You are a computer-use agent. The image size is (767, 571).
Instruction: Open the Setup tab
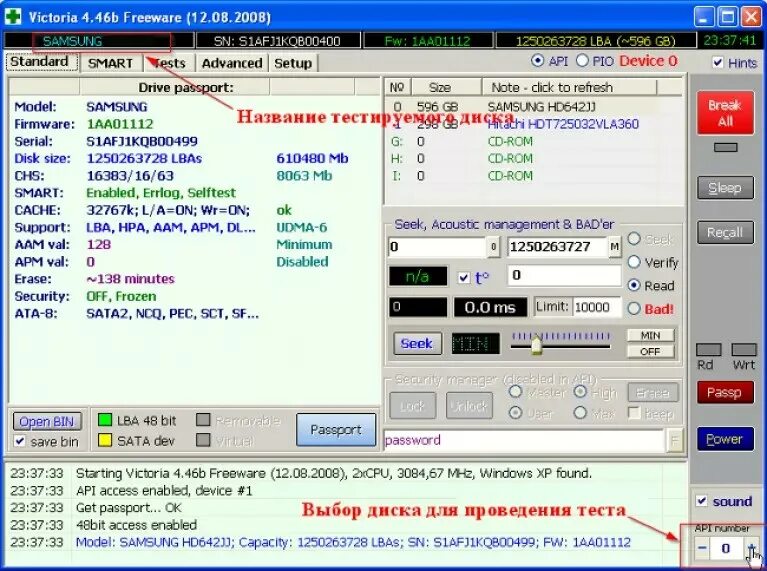(x=293, y=63)
